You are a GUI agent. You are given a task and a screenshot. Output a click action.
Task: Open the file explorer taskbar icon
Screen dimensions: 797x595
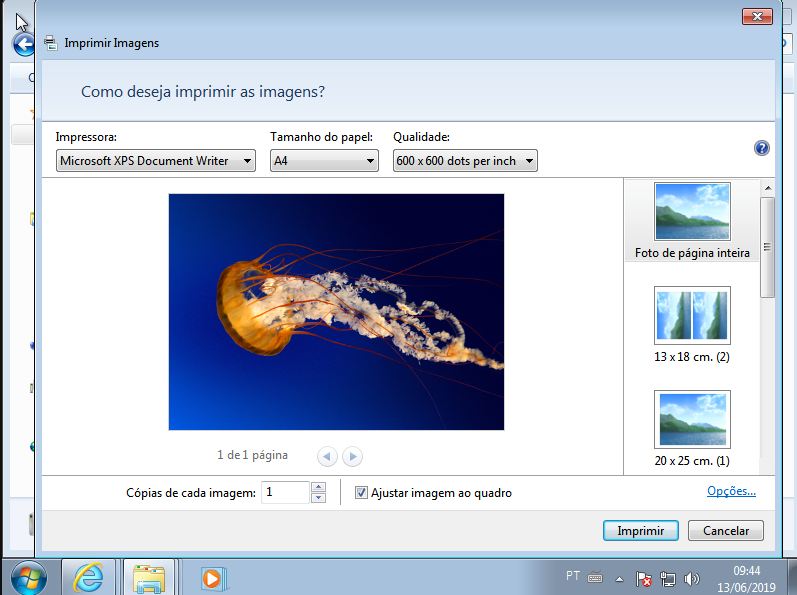149,578
